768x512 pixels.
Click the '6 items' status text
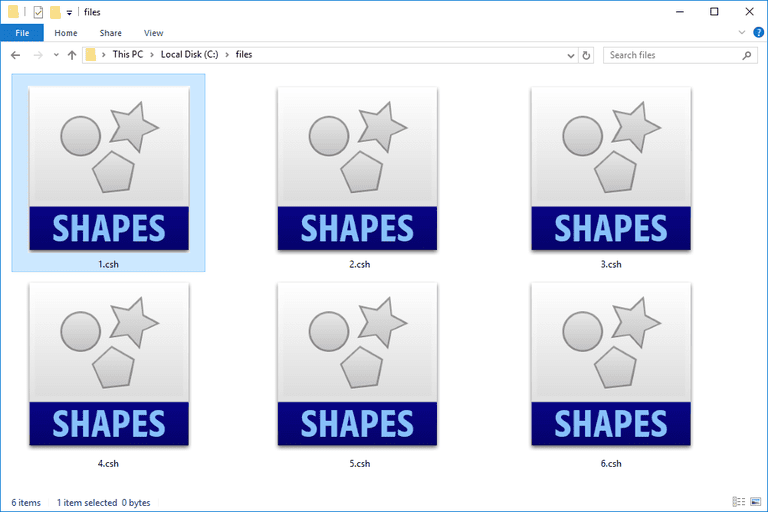(26, 503)
